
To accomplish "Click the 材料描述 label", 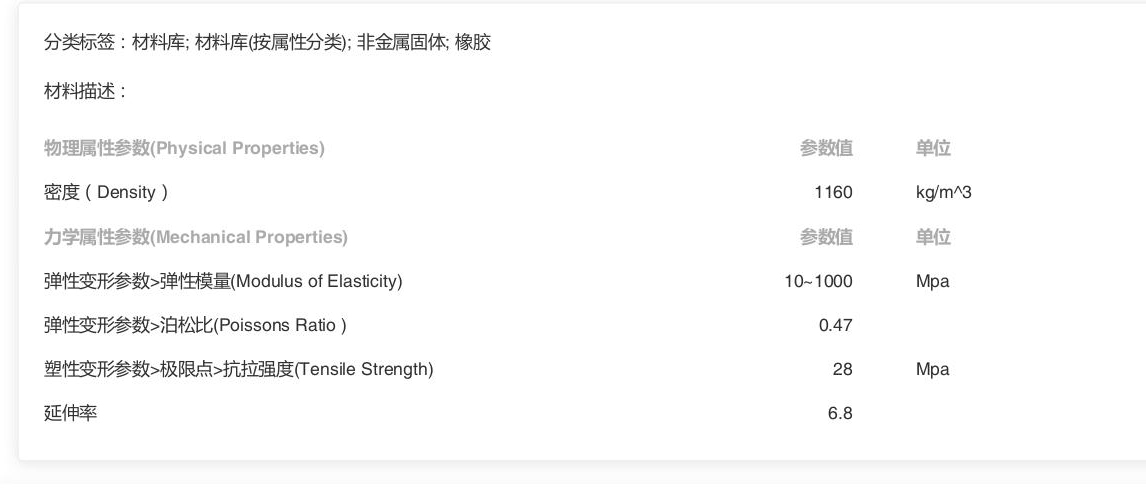I will tap(79, 92).
